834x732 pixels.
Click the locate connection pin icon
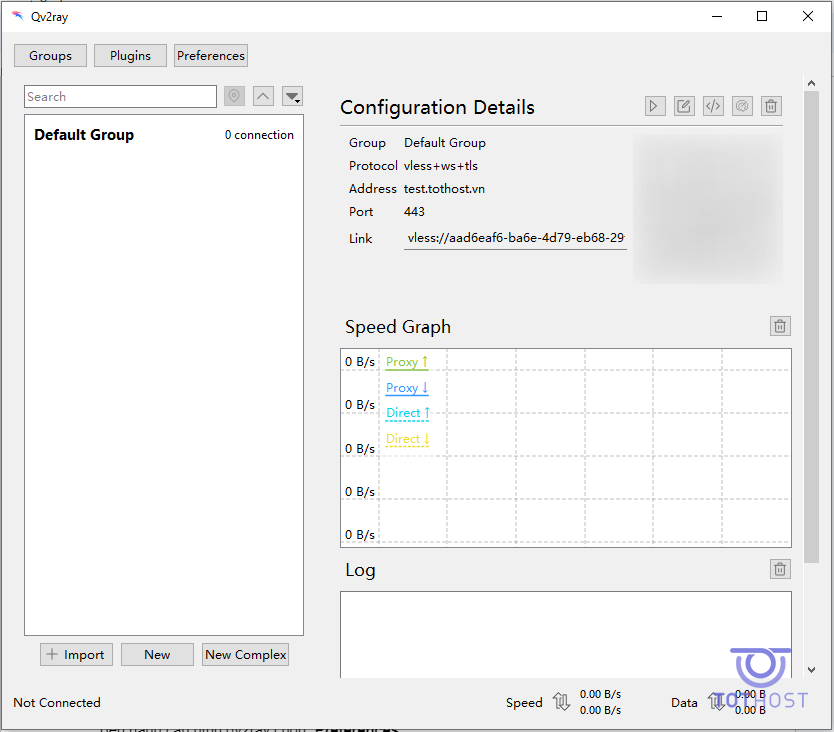tap(234, 96)
